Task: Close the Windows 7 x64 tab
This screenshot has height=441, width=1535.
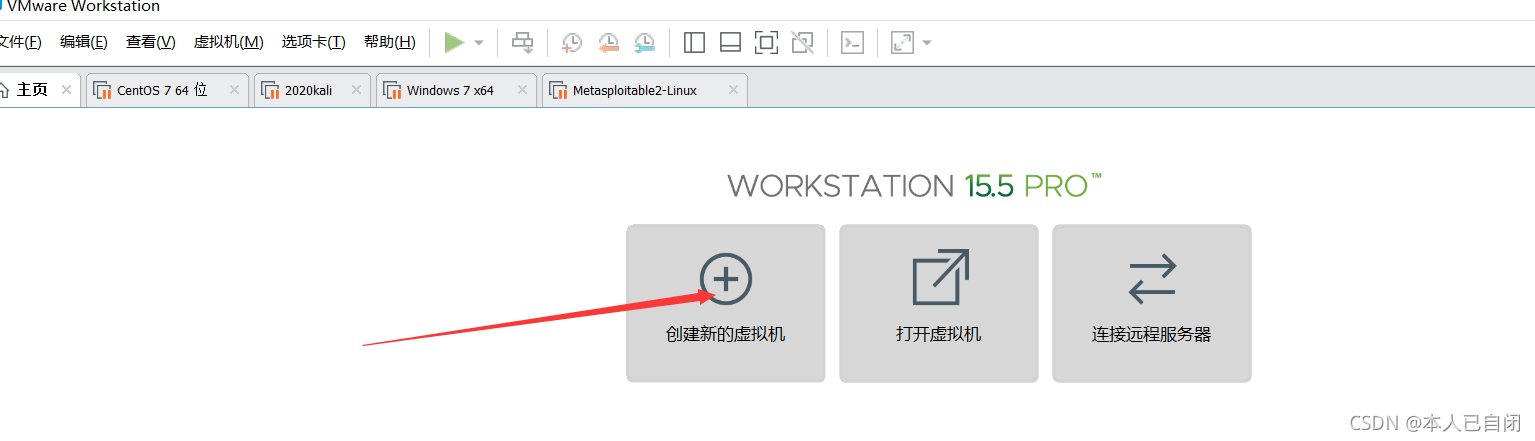Action: [x=521, y=90]
